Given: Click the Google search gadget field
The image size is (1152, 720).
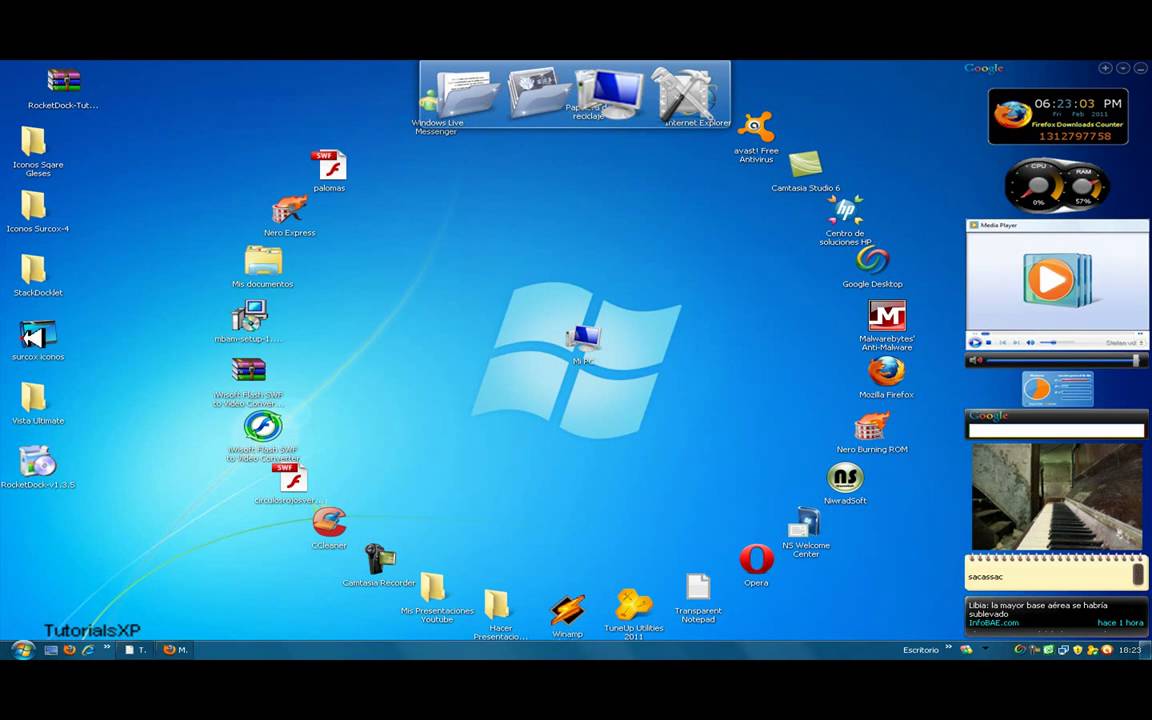Looking at the screenshot, I should (x=1056, y=431).
